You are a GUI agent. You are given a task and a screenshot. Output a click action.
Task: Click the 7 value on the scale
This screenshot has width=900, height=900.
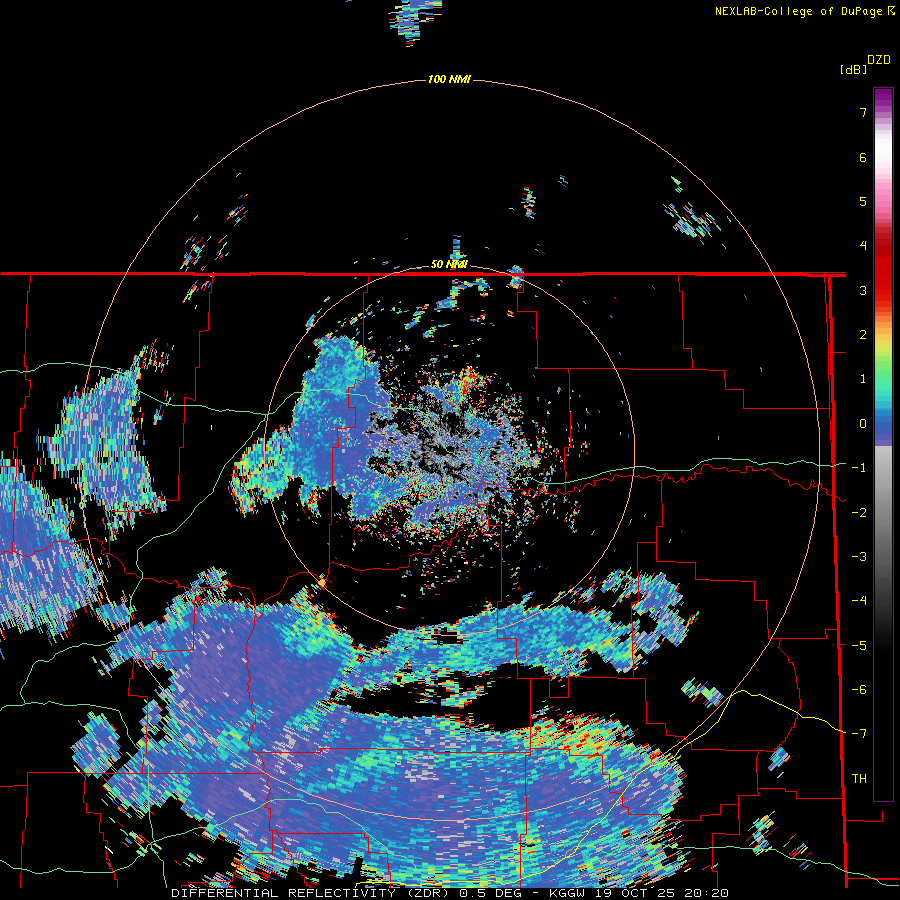(863, 112)
